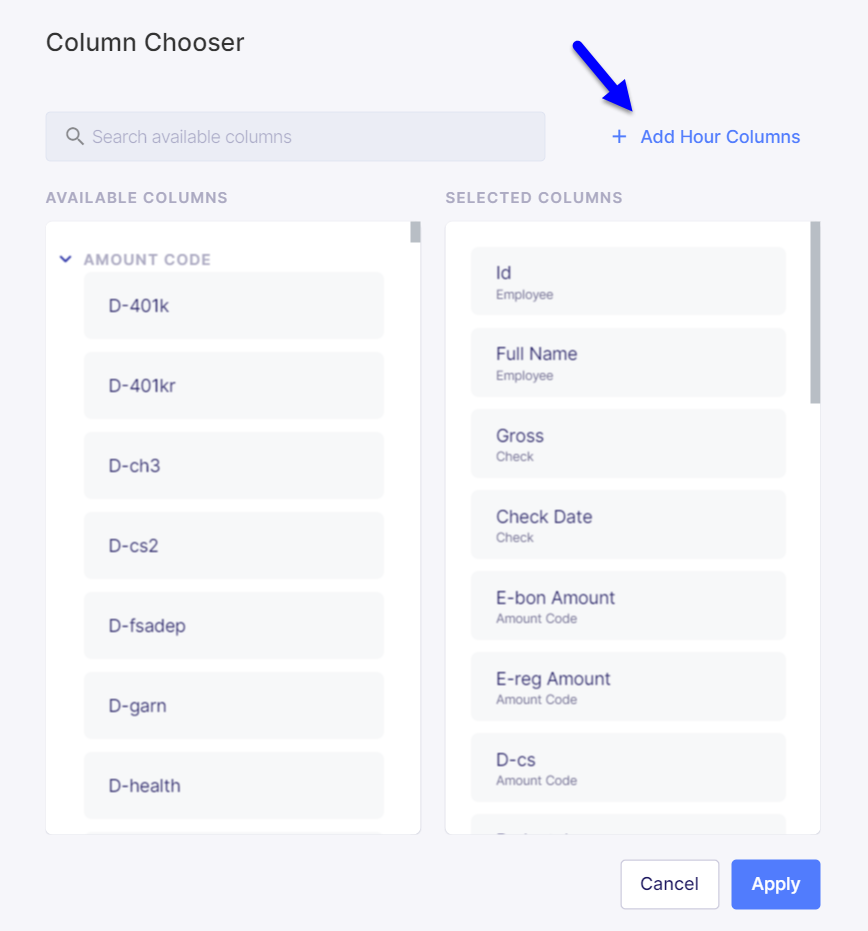The image size is (868, 931).
Task: Click Full Name in selected columns
Action: coord(628,363)
